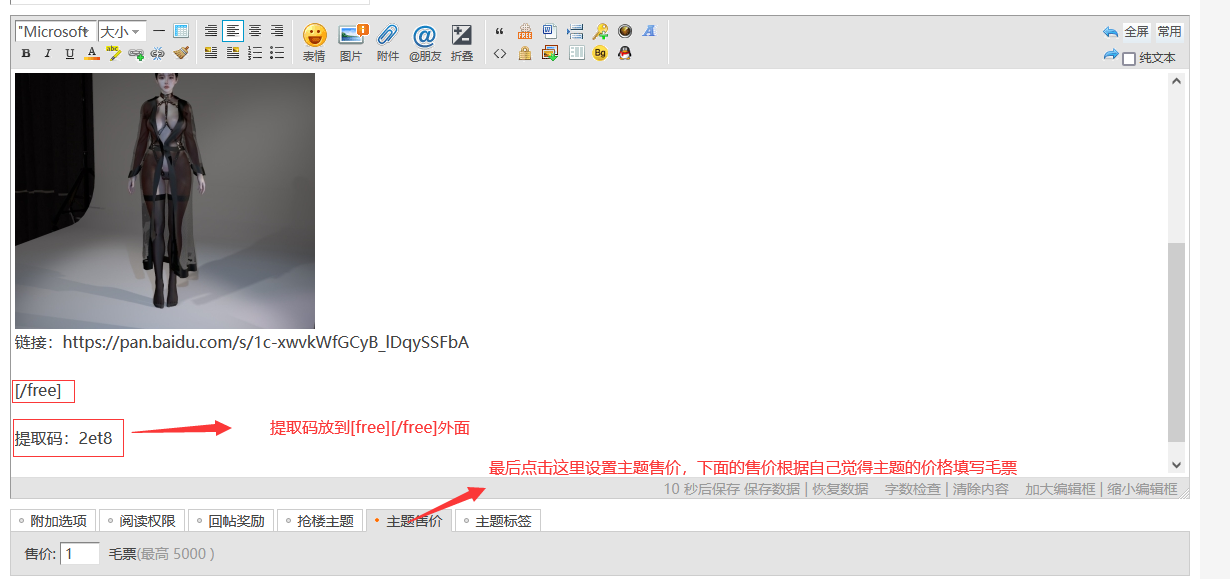Screen dimensions: 1230x579
Task: Click the @朋友 mention button
Action: tap(425, 43)
